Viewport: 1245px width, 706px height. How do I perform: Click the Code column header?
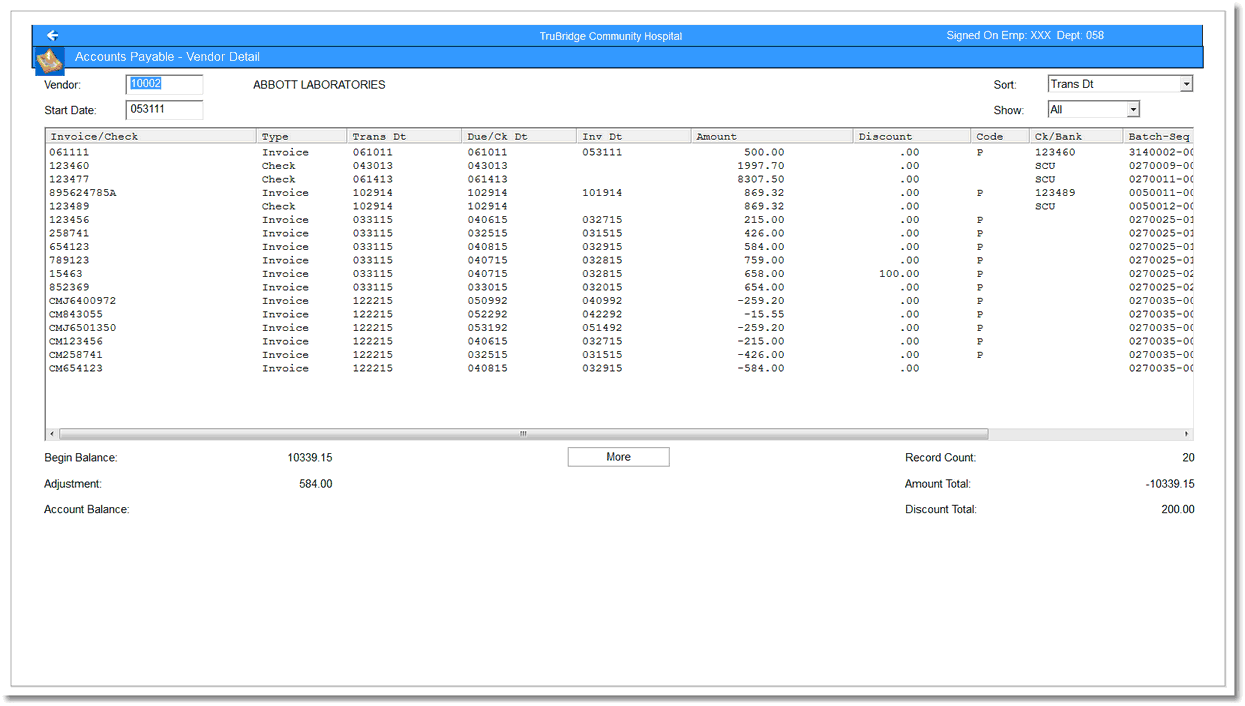point(1000,136)
